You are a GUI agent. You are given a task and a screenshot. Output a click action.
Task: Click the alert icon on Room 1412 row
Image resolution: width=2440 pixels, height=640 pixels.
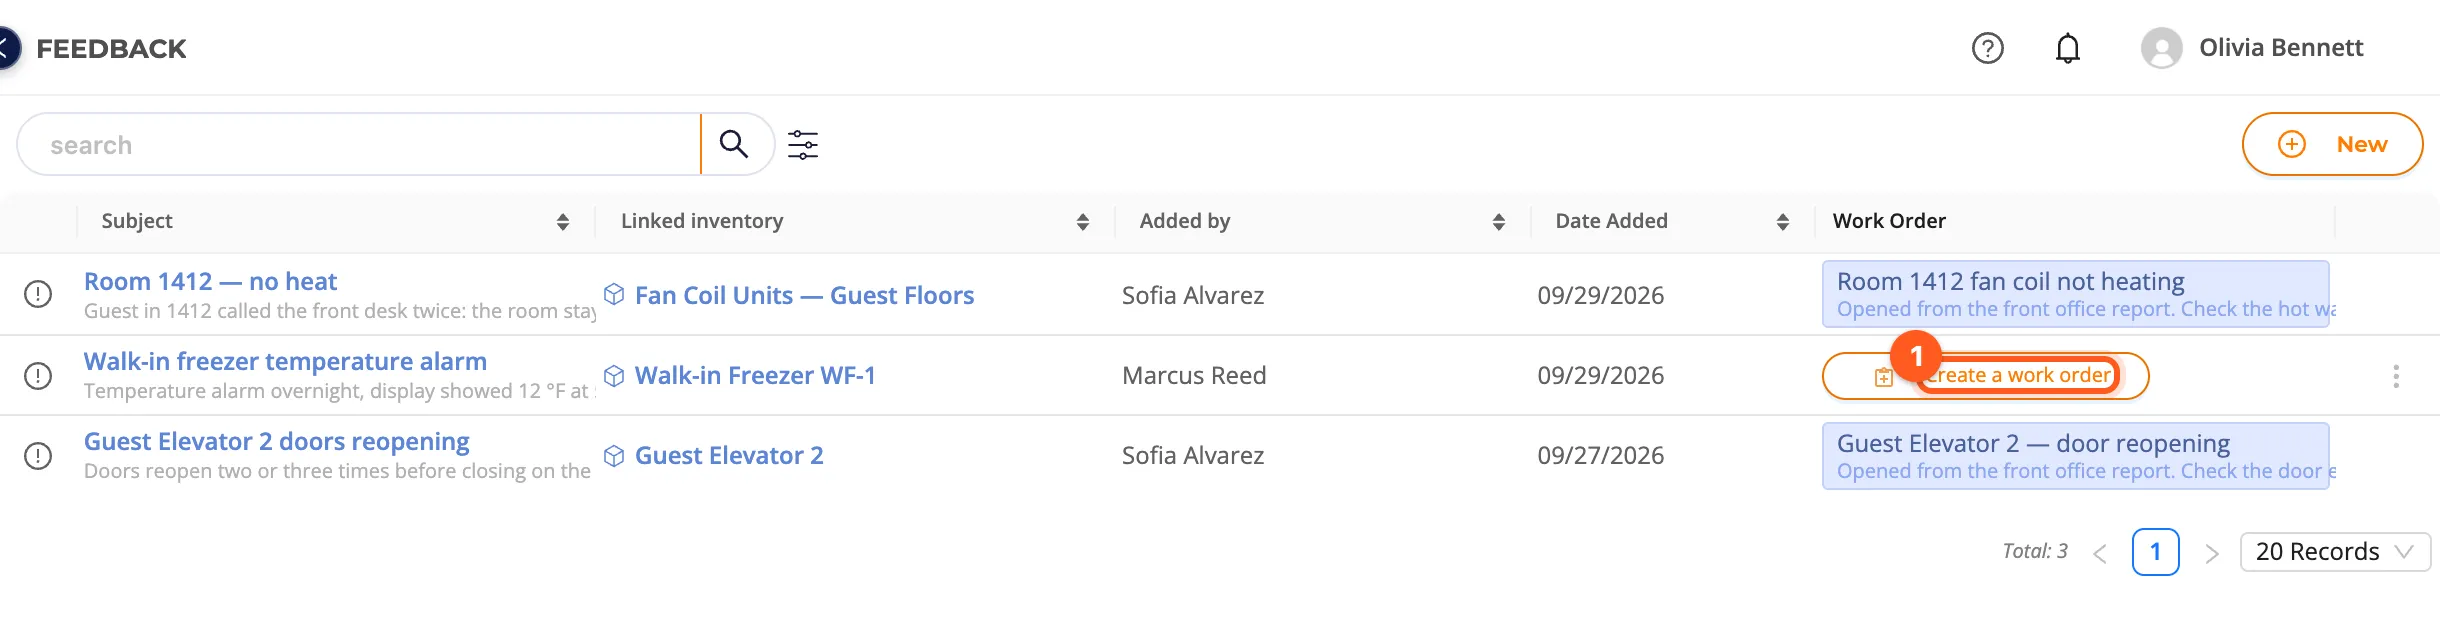pyautogui.click(x=38, y=295)
